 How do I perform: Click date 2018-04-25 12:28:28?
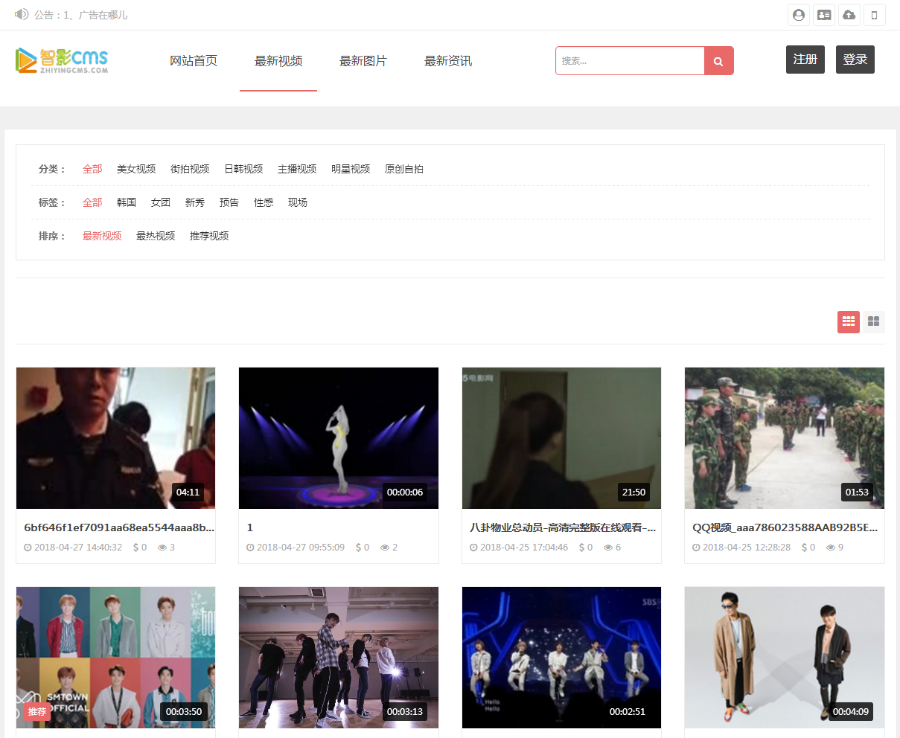coord(747,547)
